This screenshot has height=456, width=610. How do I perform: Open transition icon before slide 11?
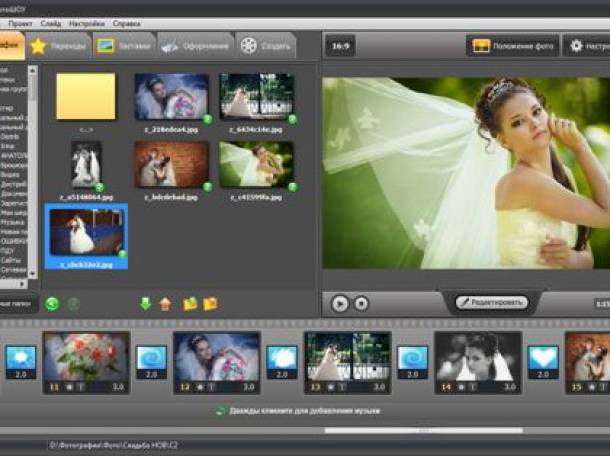pos(21,362)
